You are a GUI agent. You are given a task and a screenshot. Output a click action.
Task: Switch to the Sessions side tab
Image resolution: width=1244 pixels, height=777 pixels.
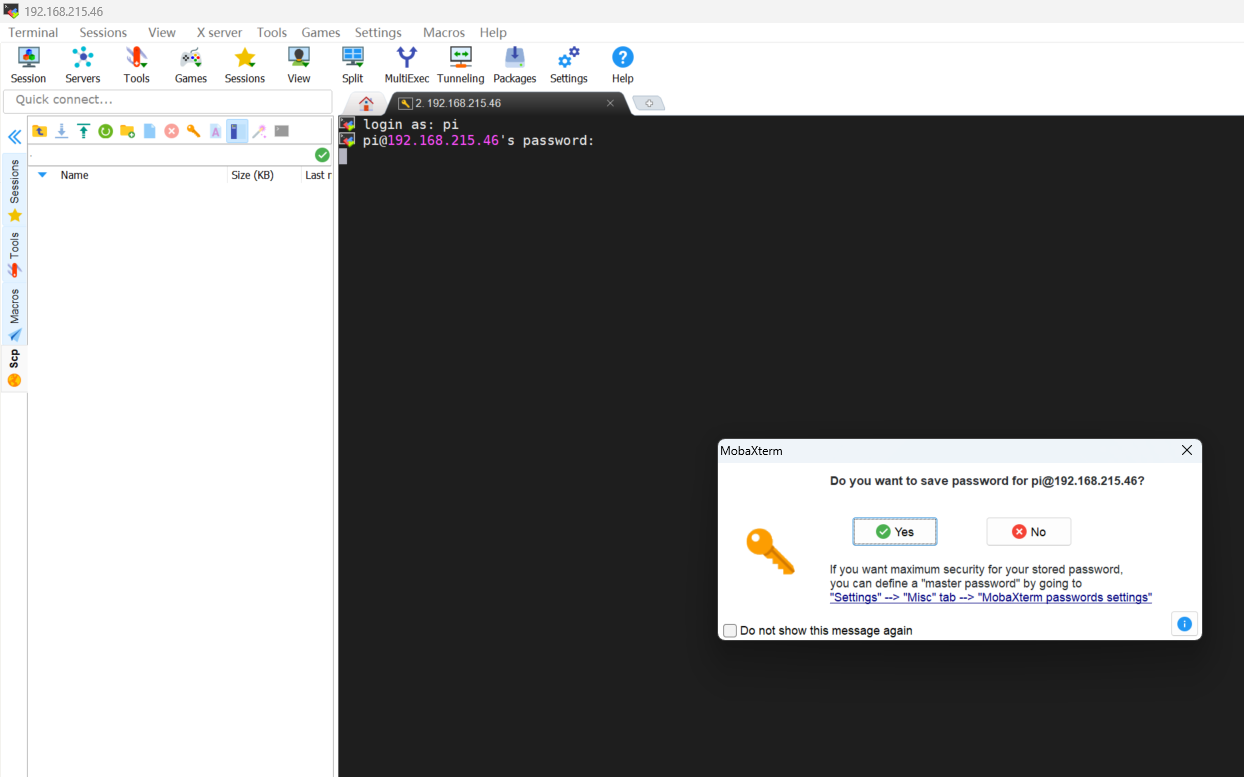click(x=14, y=191)
